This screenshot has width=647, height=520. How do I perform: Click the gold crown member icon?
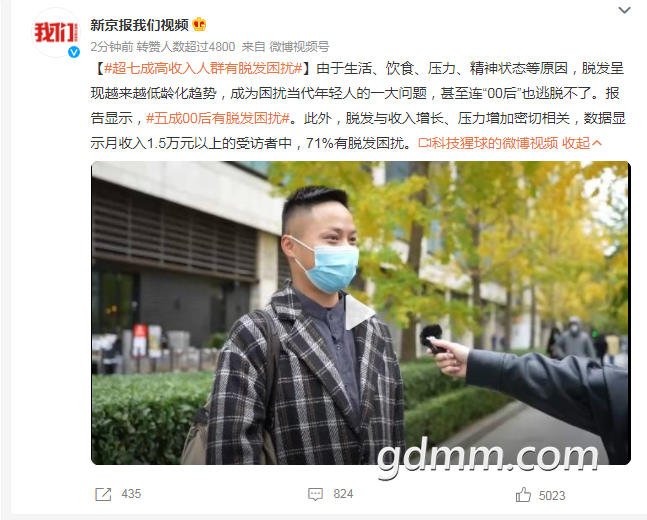(199, 24)
